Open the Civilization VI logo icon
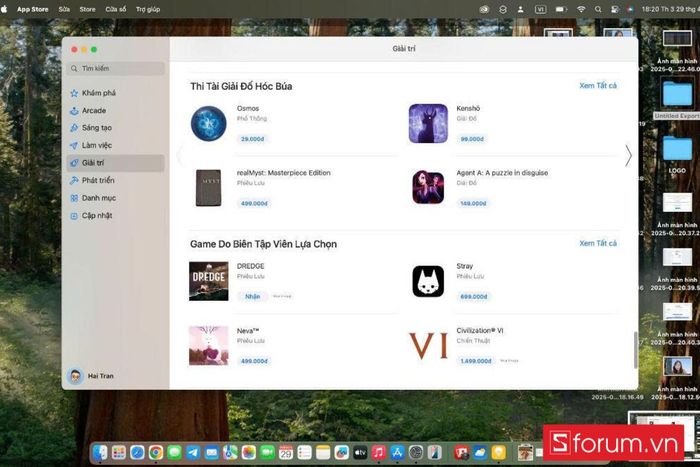The height and width of the screenshot is (467, 700). click(x=428, y=346)
